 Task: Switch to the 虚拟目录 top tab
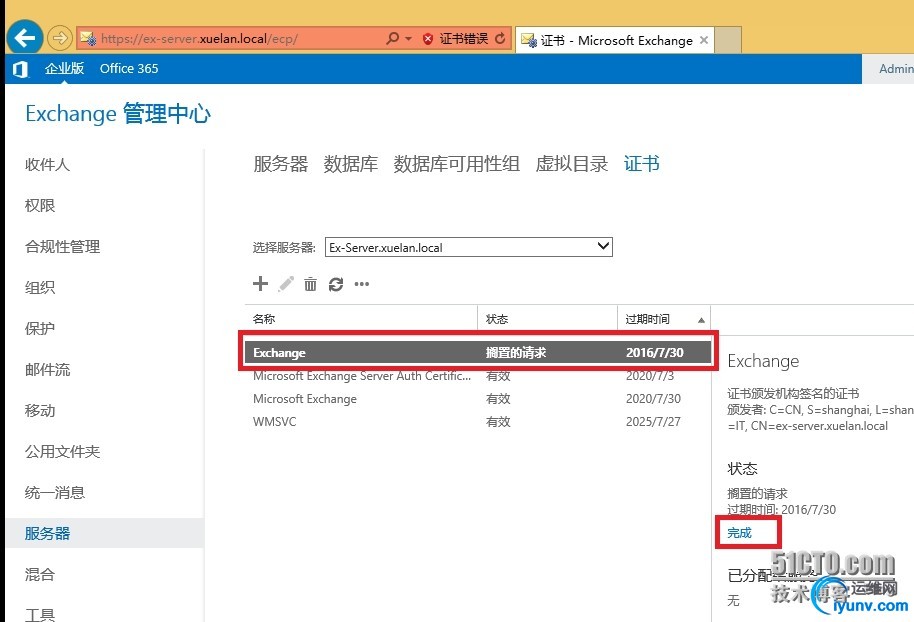click(x=572, y=164)
